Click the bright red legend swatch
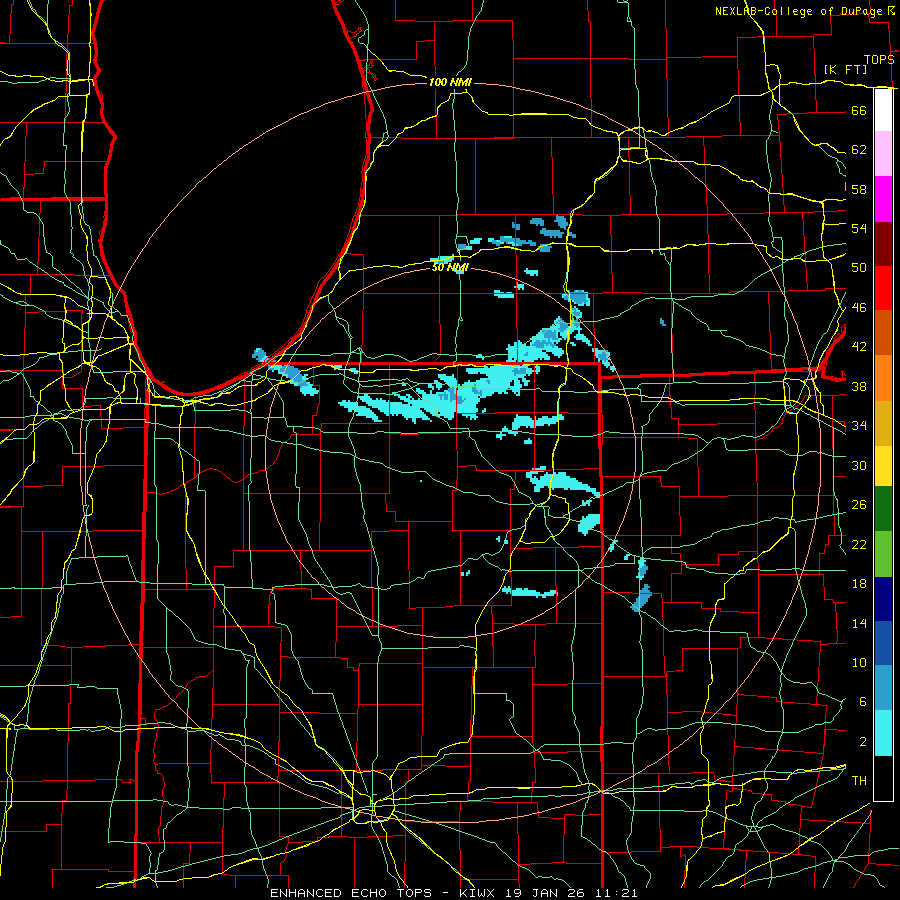 (883, 288)
